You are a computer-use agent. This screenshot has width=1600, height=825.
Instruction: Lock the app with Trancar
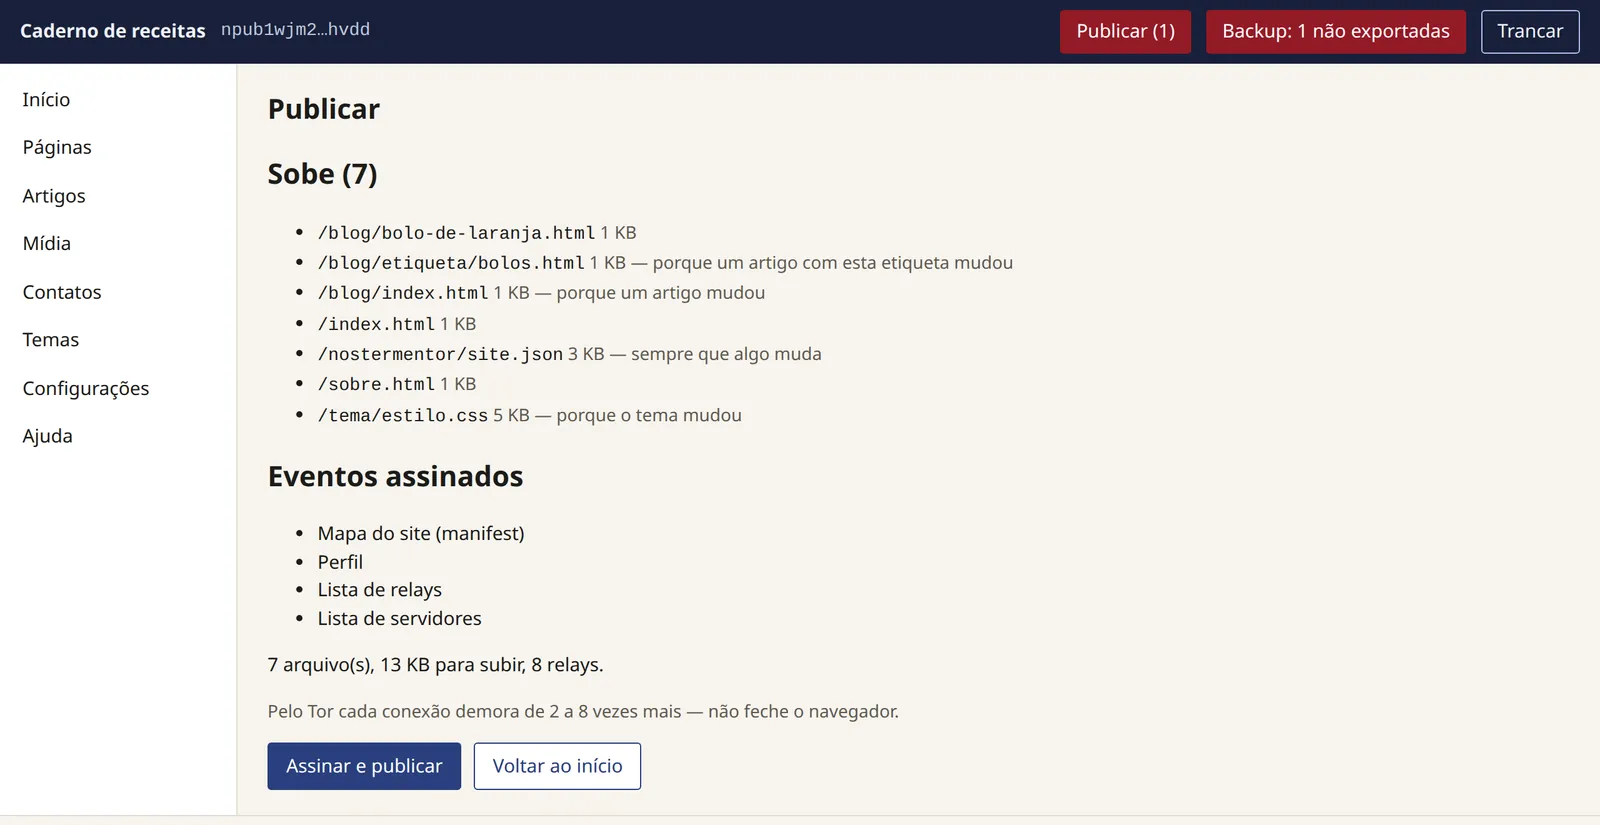coord(1529,32)
